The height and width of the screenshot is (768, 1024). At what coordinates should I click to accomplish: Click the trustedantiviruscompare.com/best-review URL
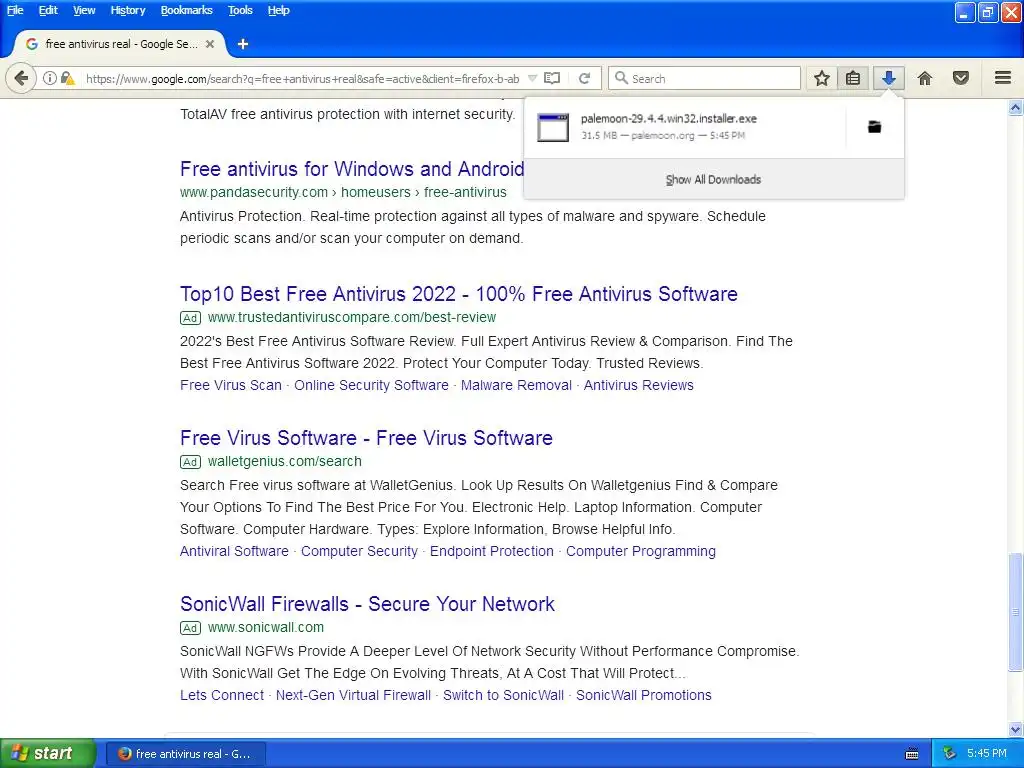pos(352,317)
